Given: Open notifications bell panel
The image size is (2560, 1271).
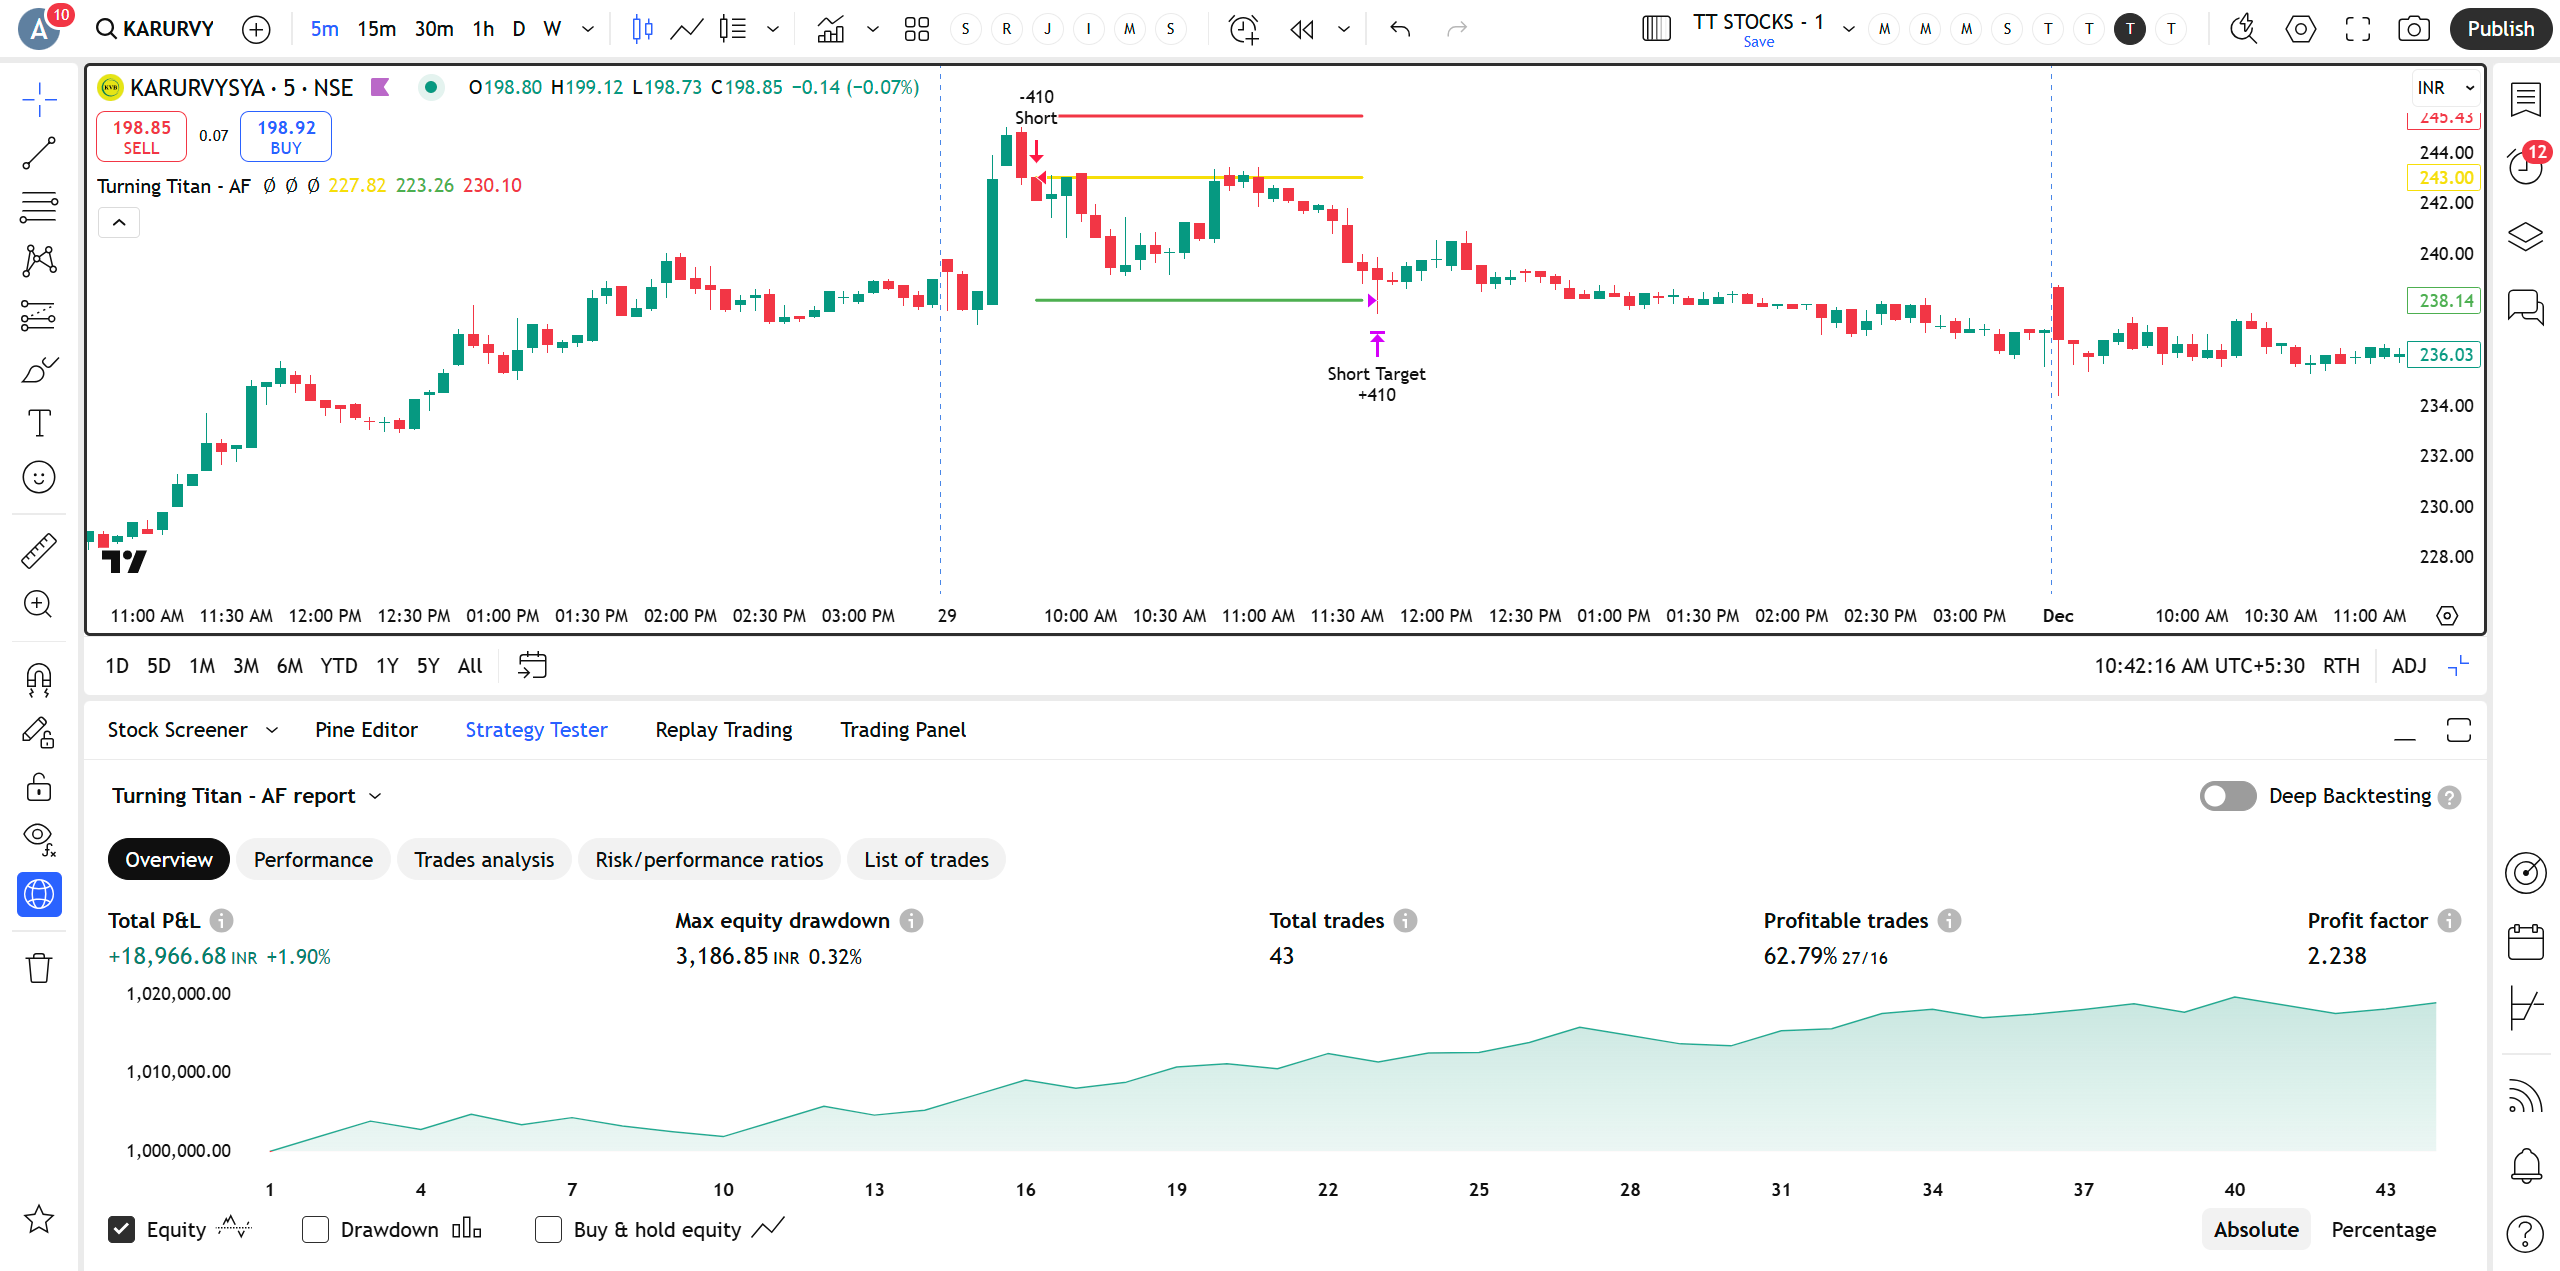Looking at the screenshot, I should 2526,1165.
